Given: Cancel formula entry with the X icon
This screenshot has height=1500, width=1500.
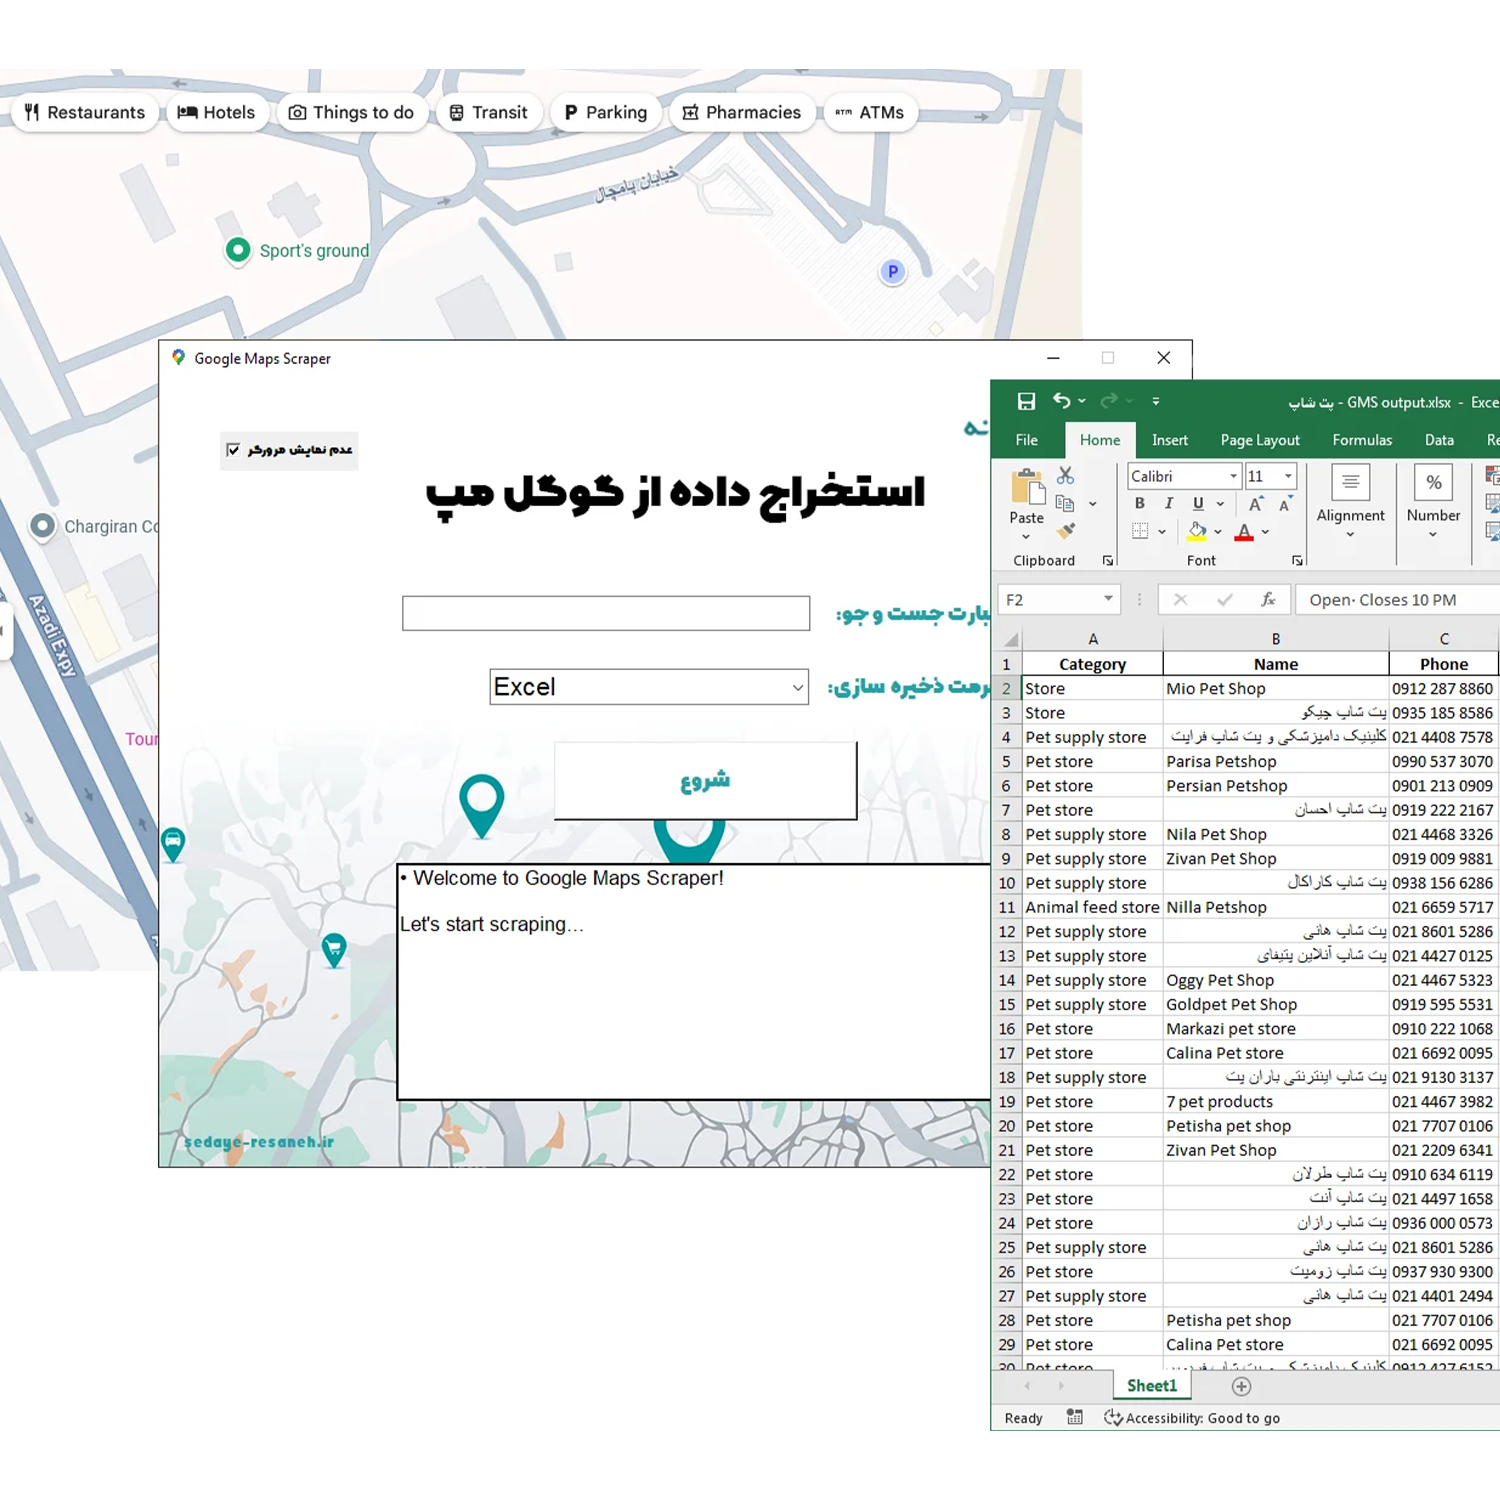Looking at the screenshot, I should [1181, 600].
